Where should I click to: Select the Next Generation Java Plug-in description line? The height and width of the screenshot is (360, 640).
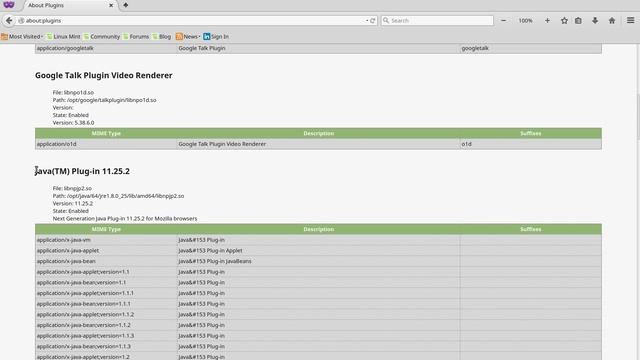pyautogui.click(x=125, y=218)
